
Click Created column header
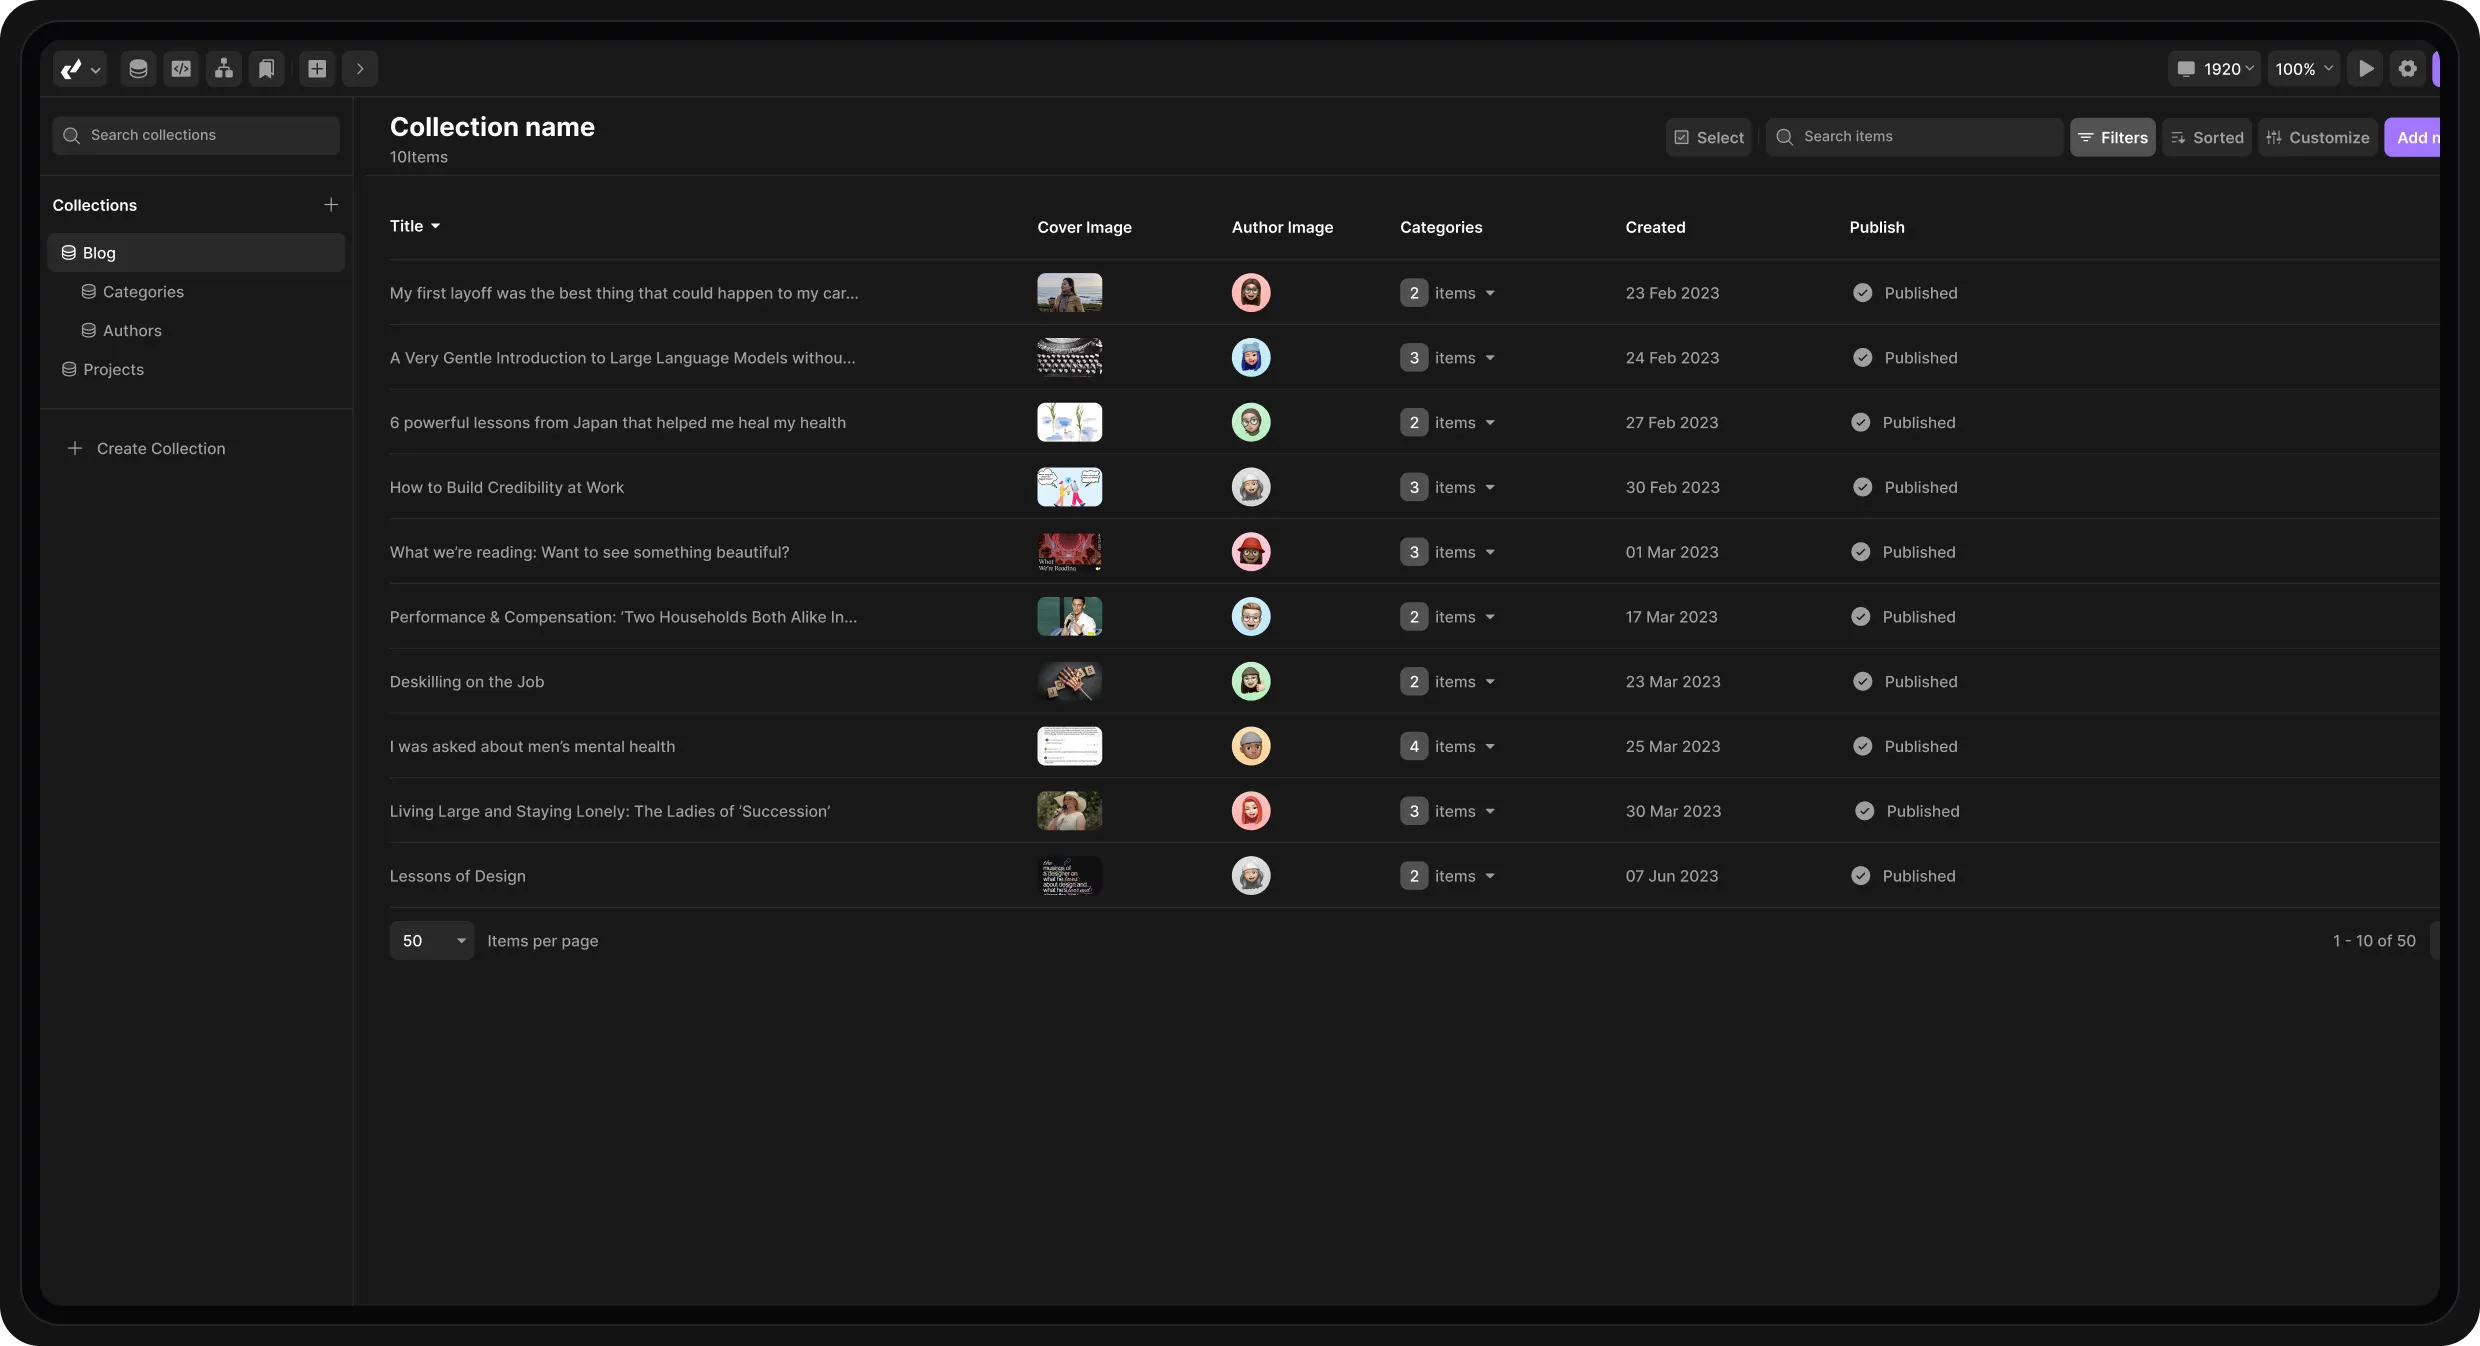(x=1656, y=228)
